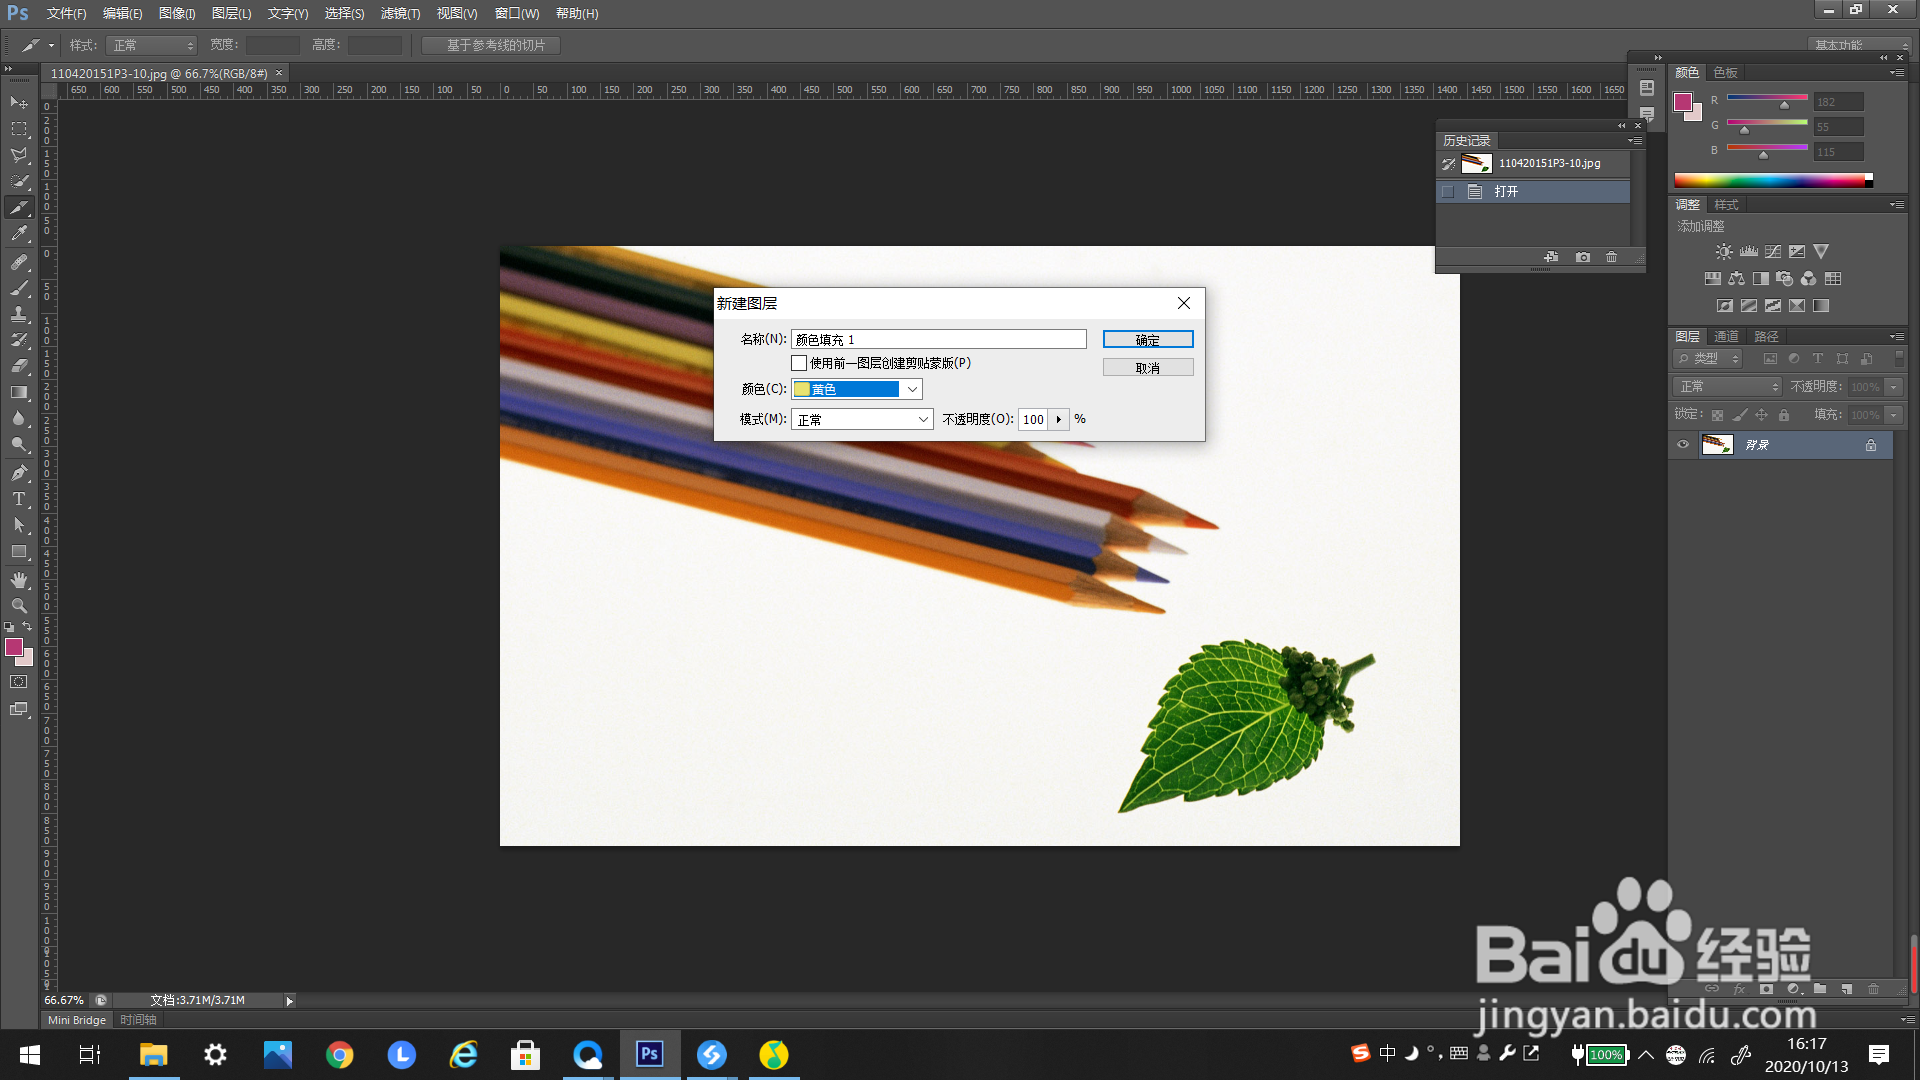Image resolution: width=1920 pixels, height=1080 pixels.
Task: Hide the 背景 layer with eye icon
Action: pyautogui.click(x=1683, y=445)
